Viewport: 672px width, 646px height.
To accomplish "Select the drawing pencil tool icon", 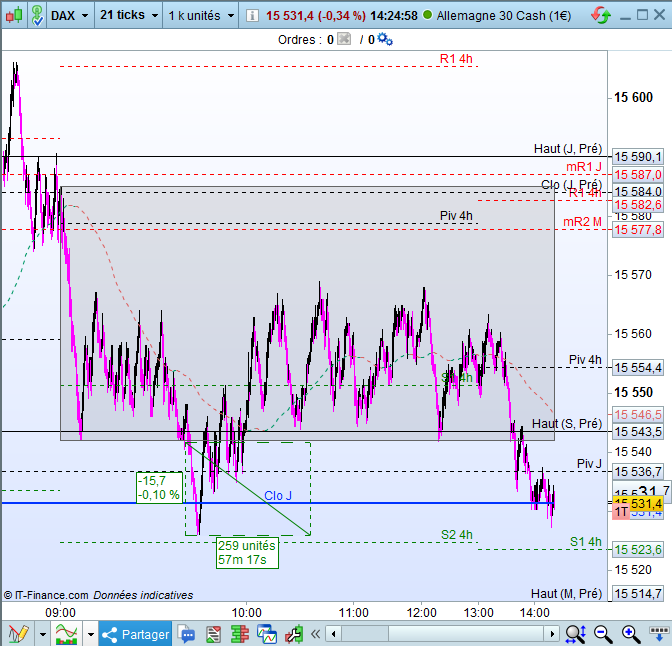I will [x=18, y=634].
